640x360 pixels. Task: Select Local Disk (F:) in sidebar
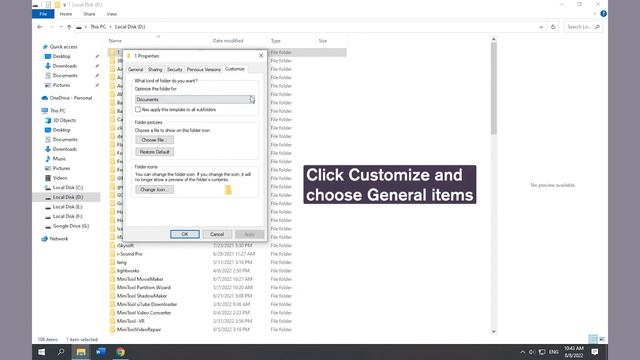point(67,216)
